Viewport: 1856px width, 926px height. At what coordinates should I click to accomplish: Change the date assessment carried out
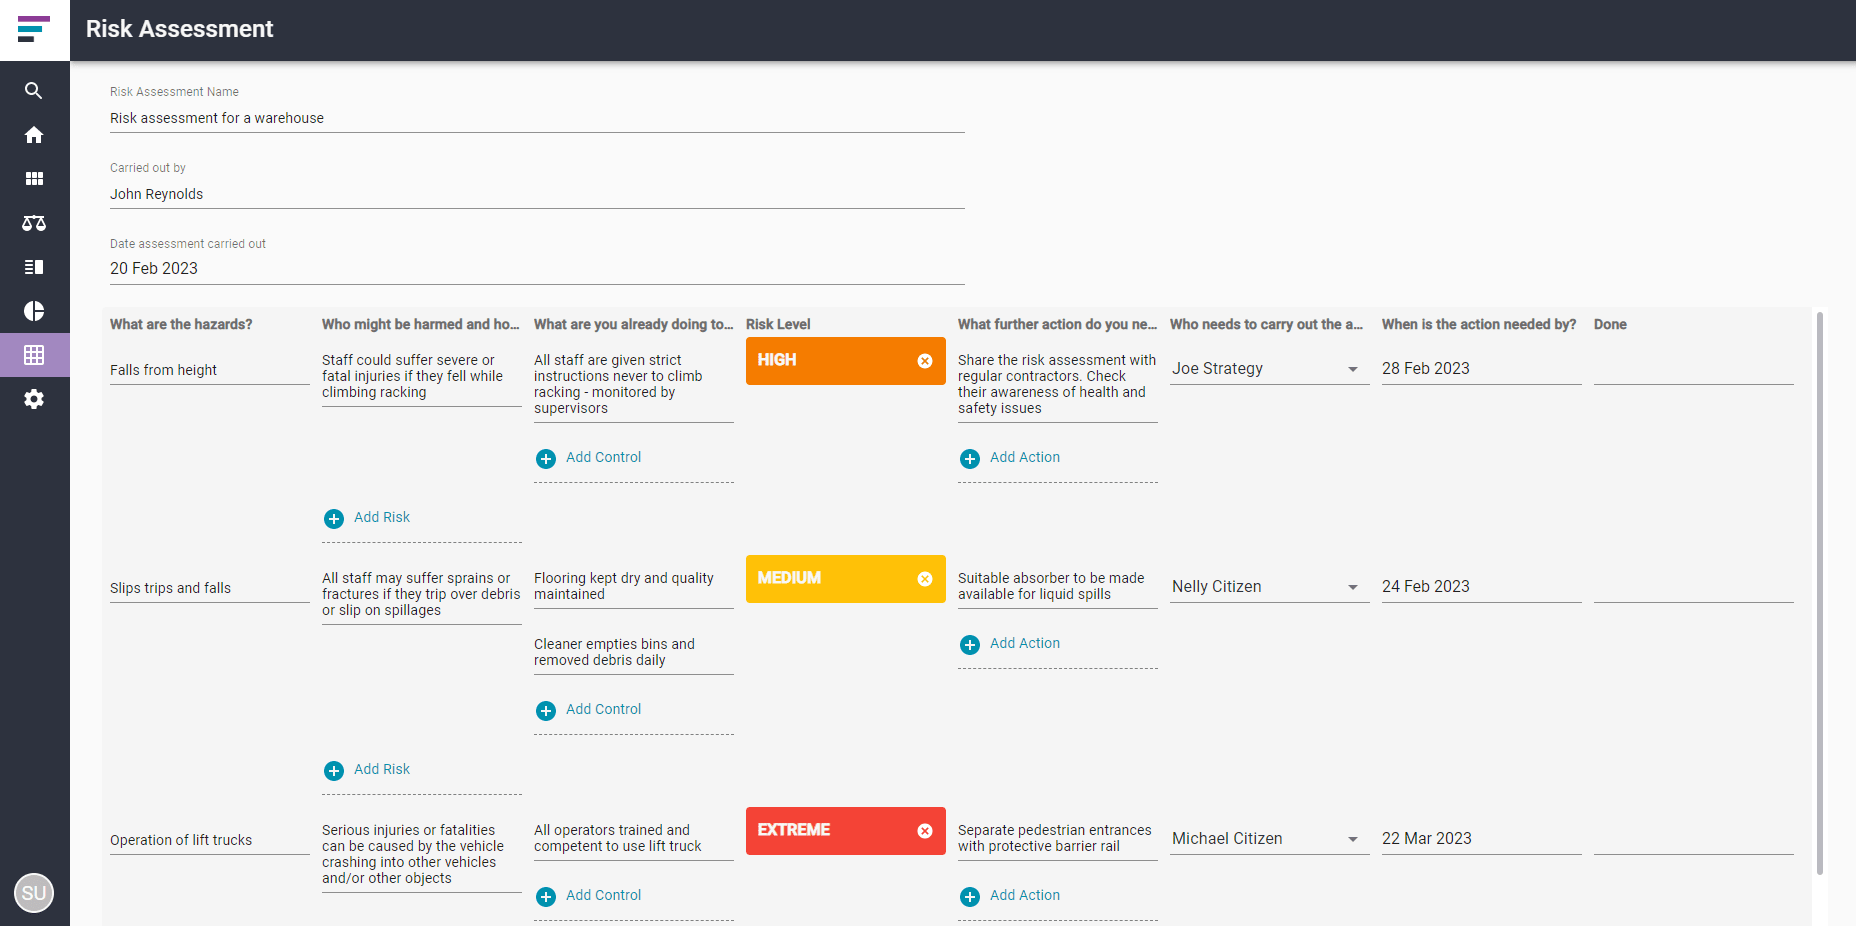coord(537,269)
